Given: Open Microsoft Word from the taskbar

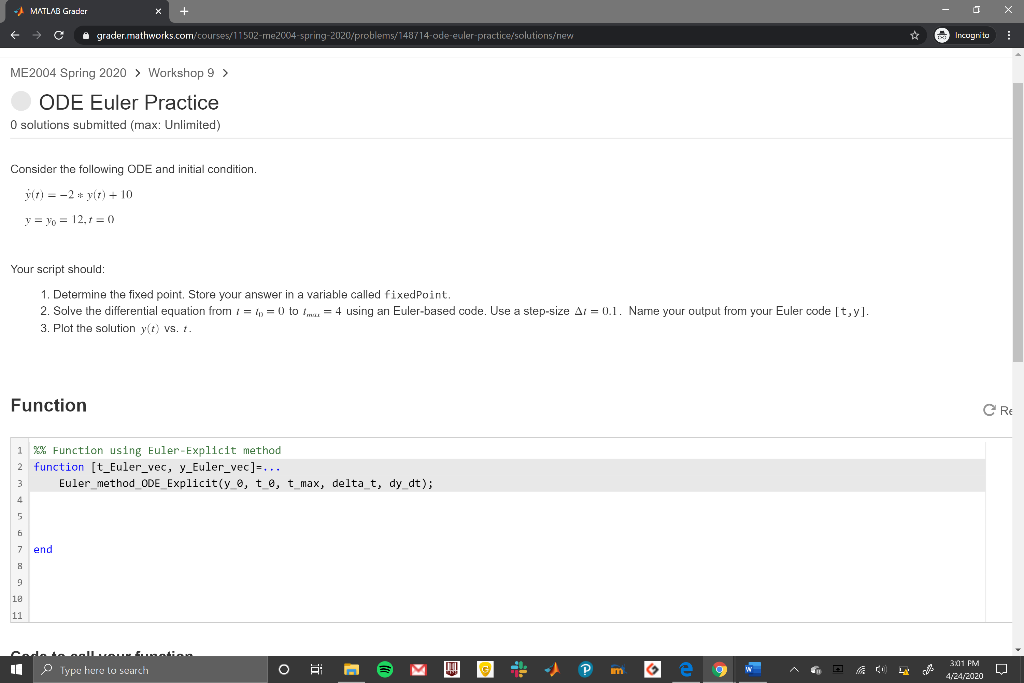Looking at the screenshot, I should 752,669.
